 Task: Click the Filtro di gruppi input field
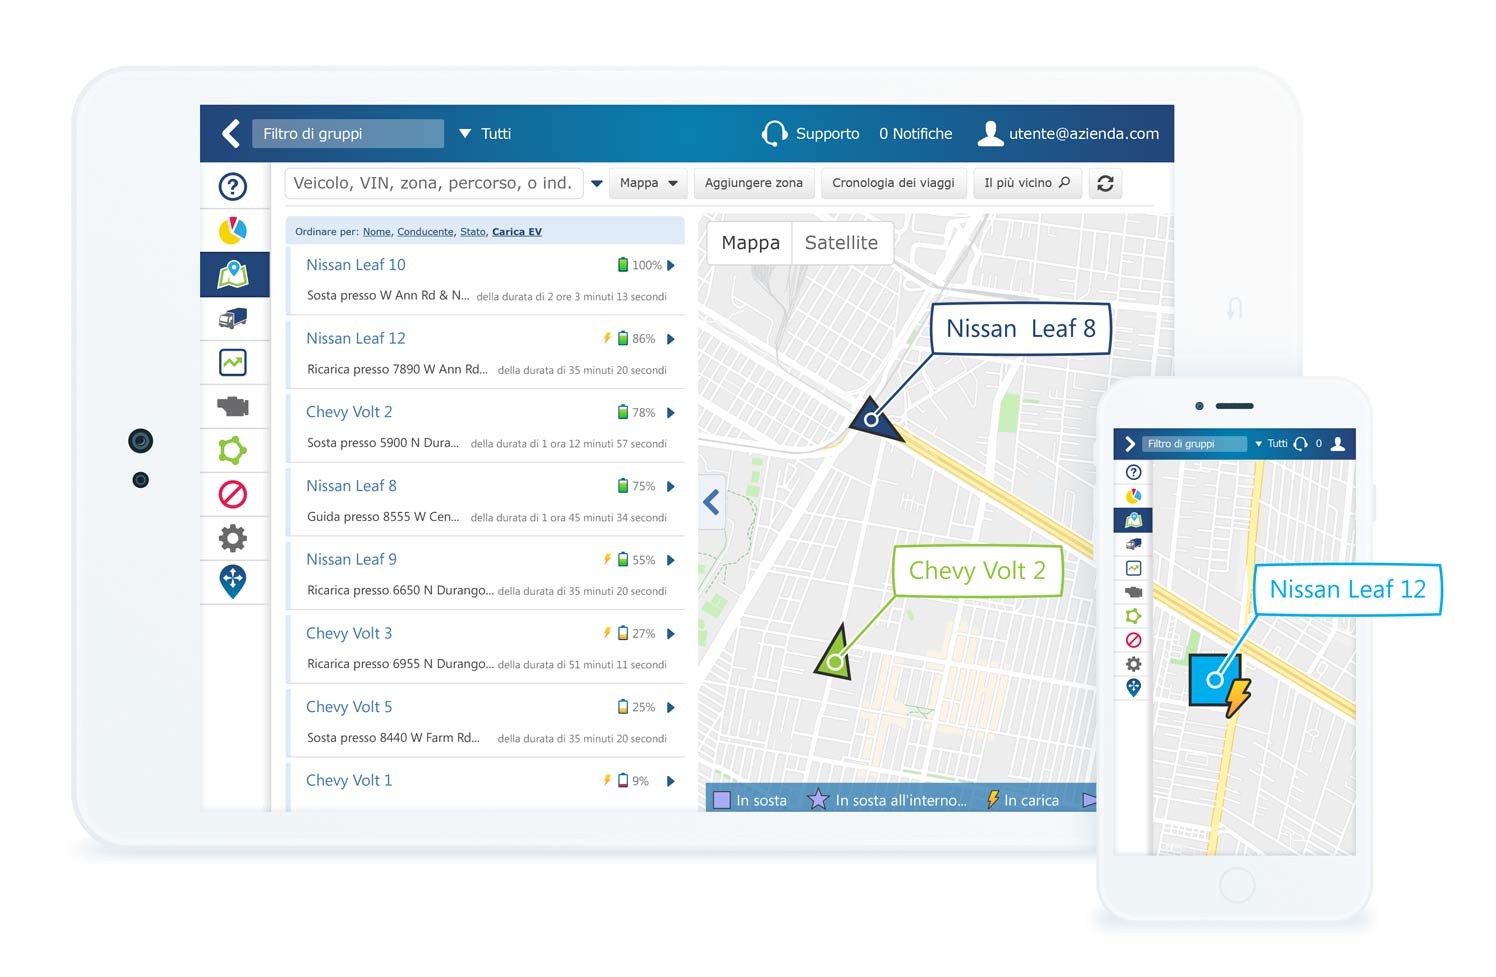coord(347,133)
